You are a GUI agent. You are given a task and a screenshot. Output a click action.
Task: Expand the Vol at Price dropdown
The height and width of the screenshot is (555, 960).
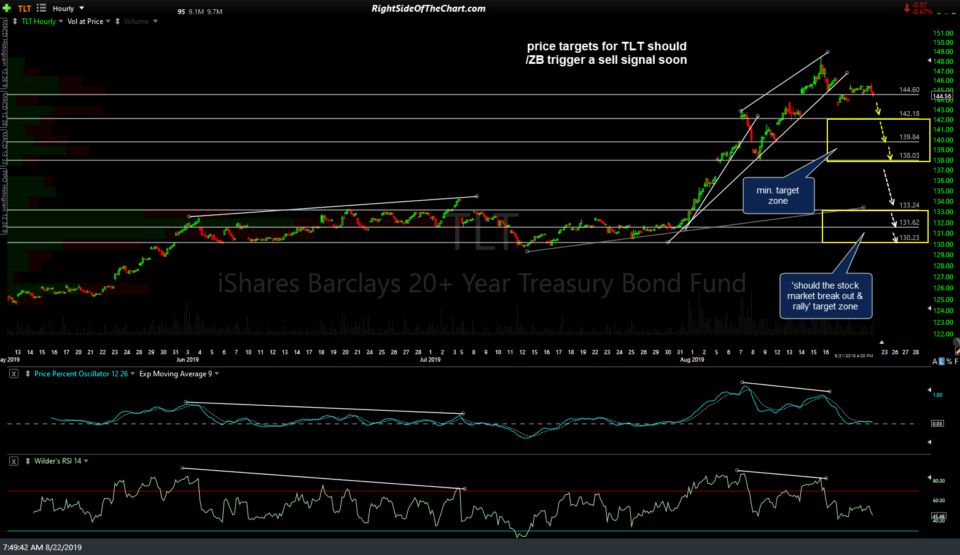click(x=108, y=21)
